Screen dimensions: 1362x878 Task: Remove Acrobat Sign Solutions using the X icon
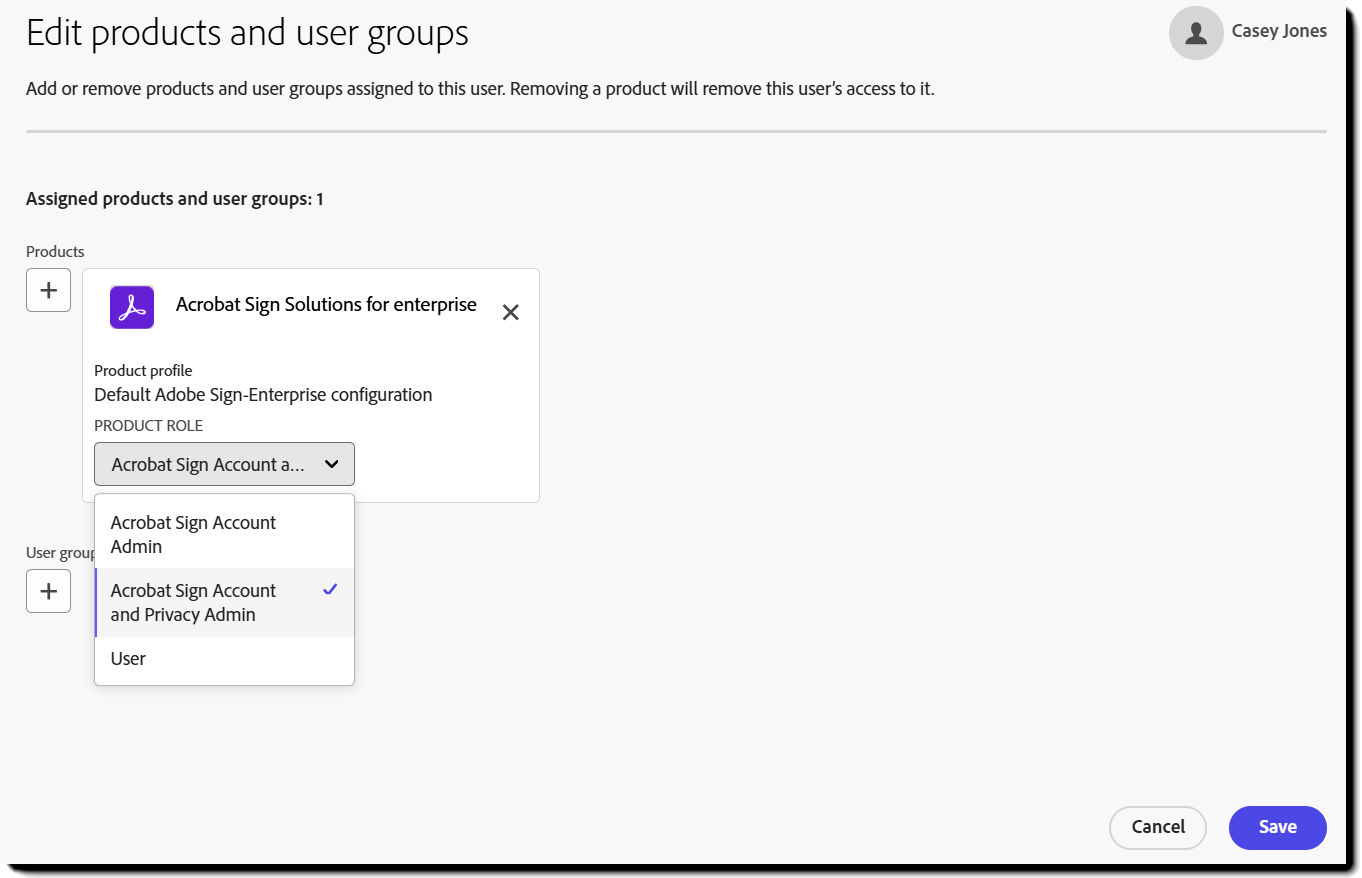tap(511, 312)
